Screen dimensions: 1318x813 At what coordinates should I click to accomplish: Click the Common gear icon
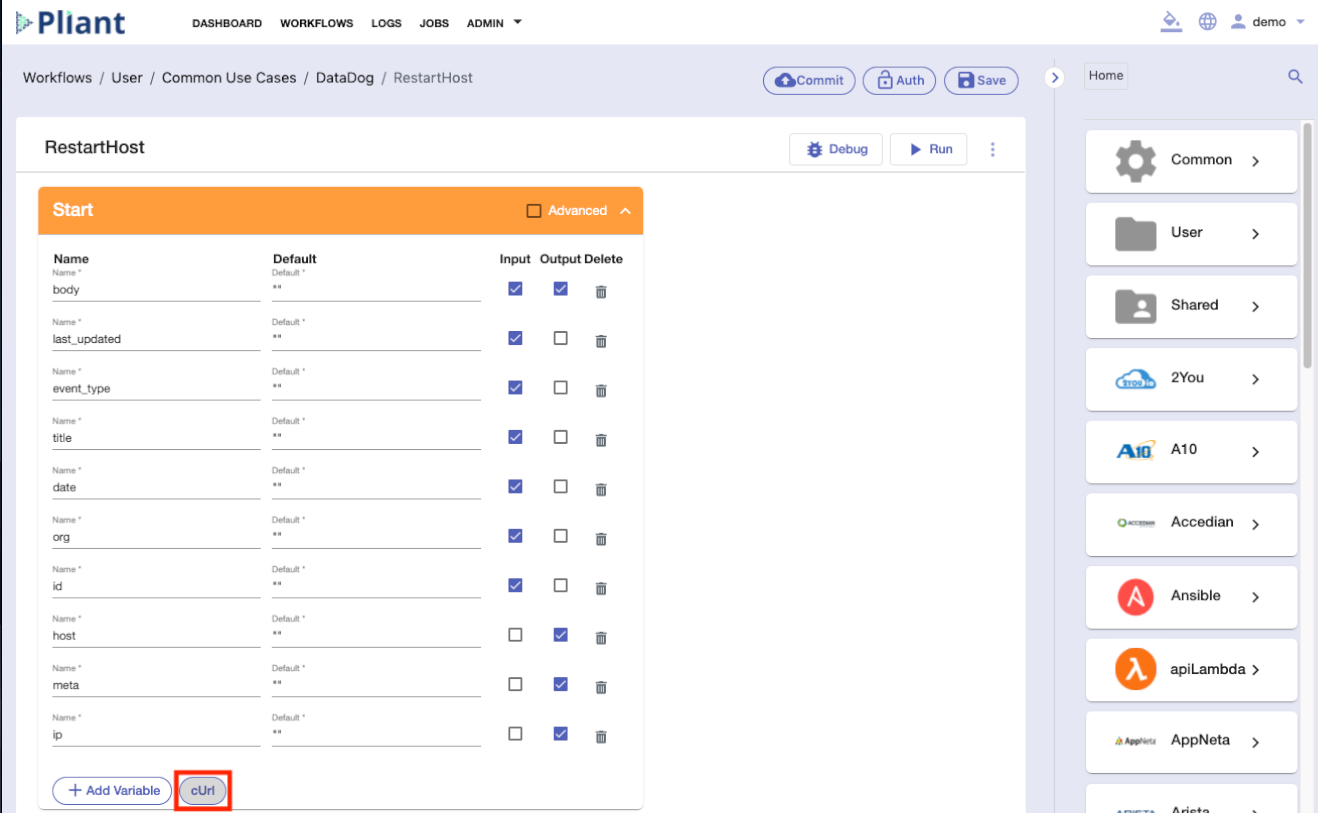(x=1135, y=161)
